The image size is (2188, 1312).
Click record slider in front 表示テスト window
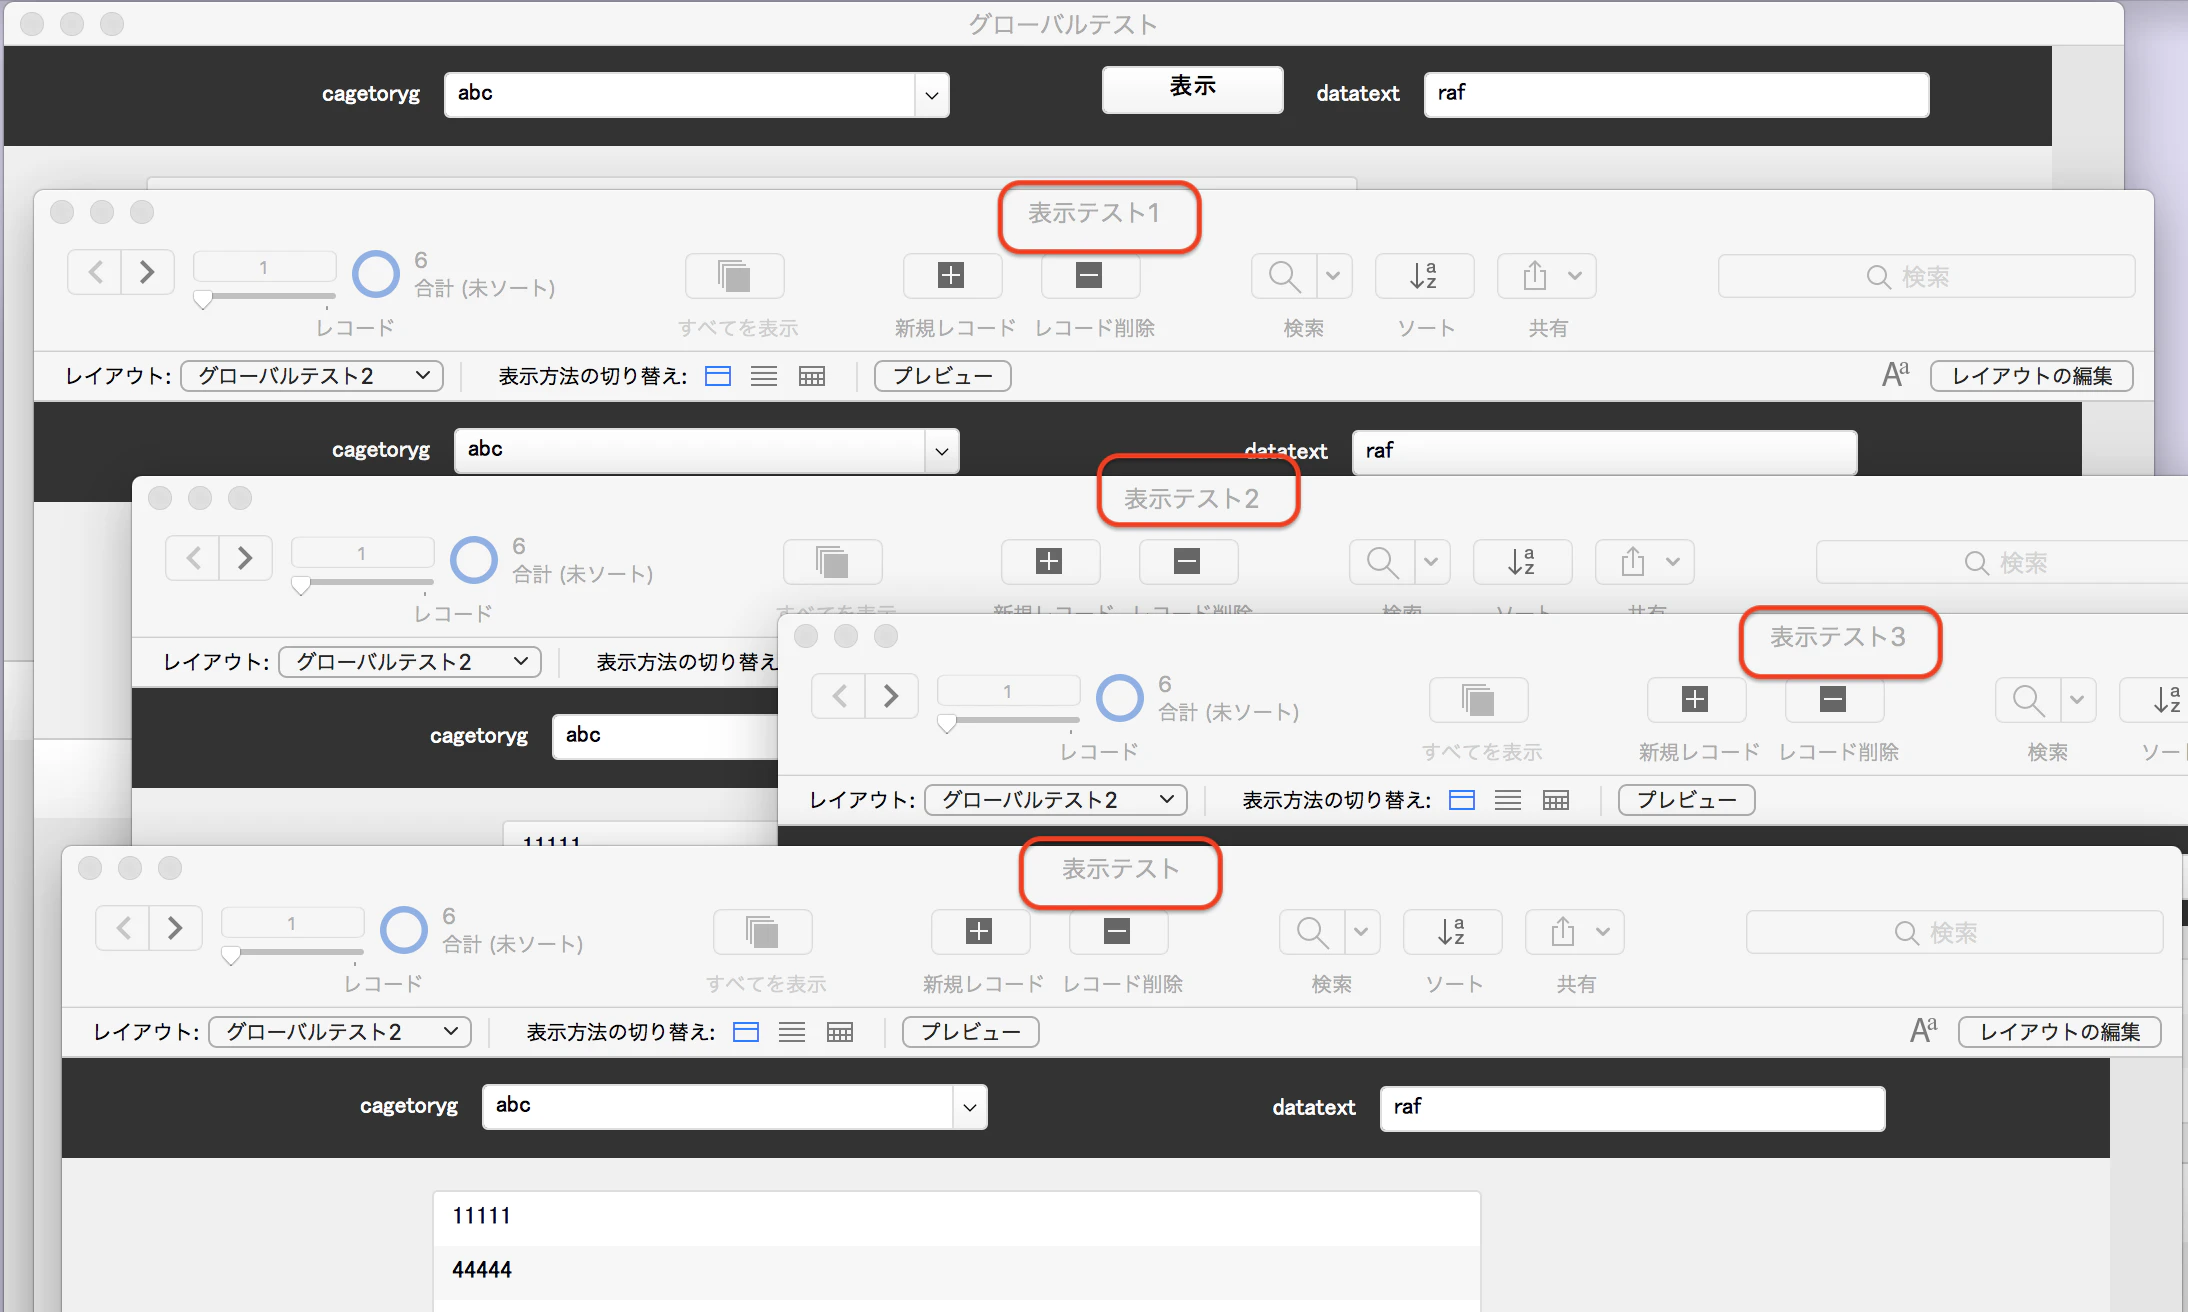[292, 953]
